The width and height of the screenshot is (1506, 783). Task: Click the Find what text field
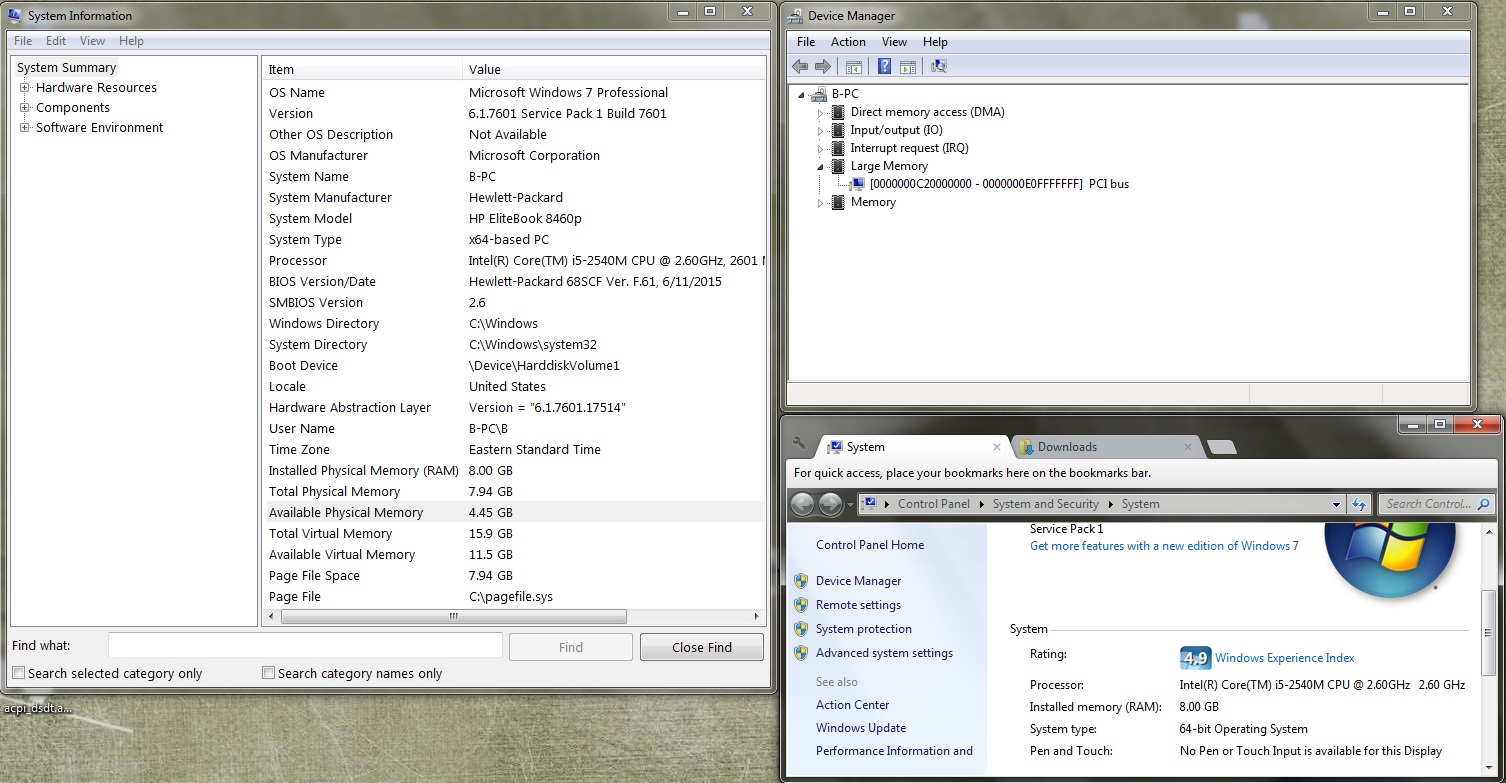coord(305,646)
